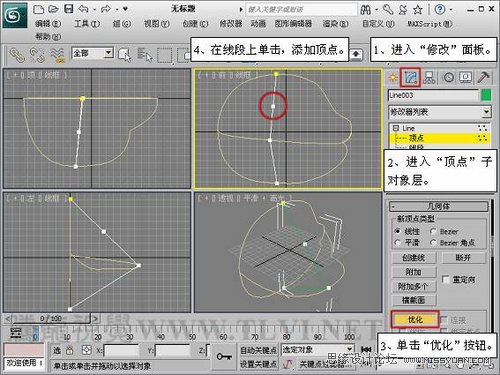Image resolution: width=500 pixels, height=375 pixels.
Task: Open the 创建(C) menu
Action: 195,24
